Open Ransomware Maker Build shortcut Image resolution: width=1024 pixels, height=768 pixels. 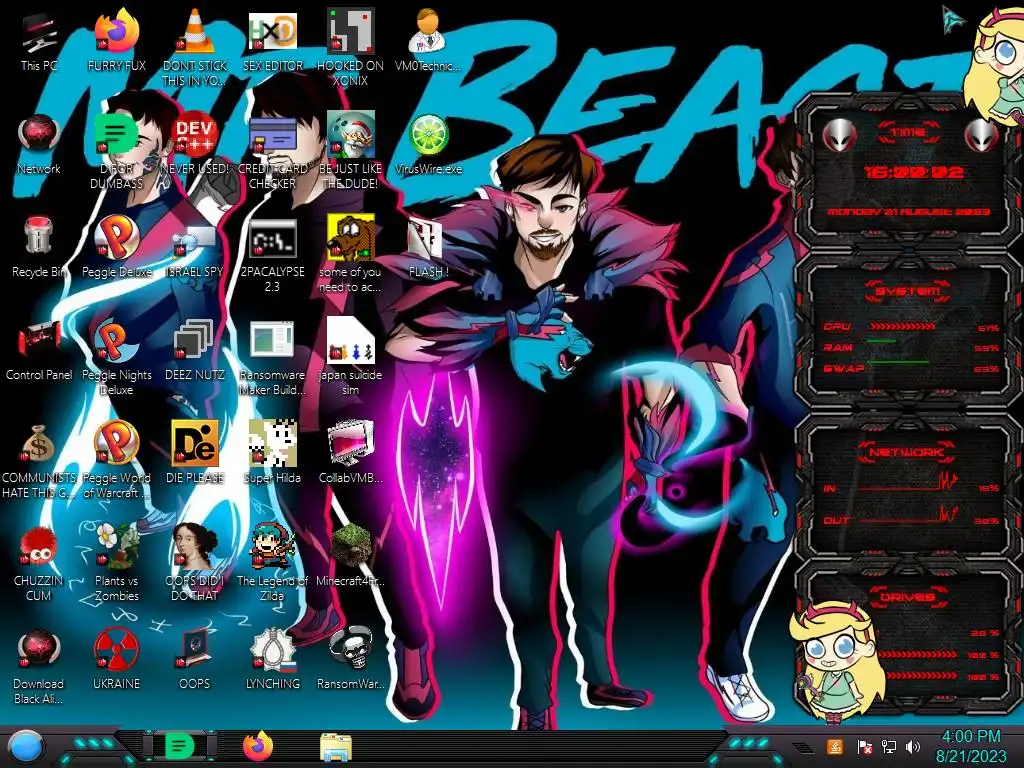click(273, 358)
